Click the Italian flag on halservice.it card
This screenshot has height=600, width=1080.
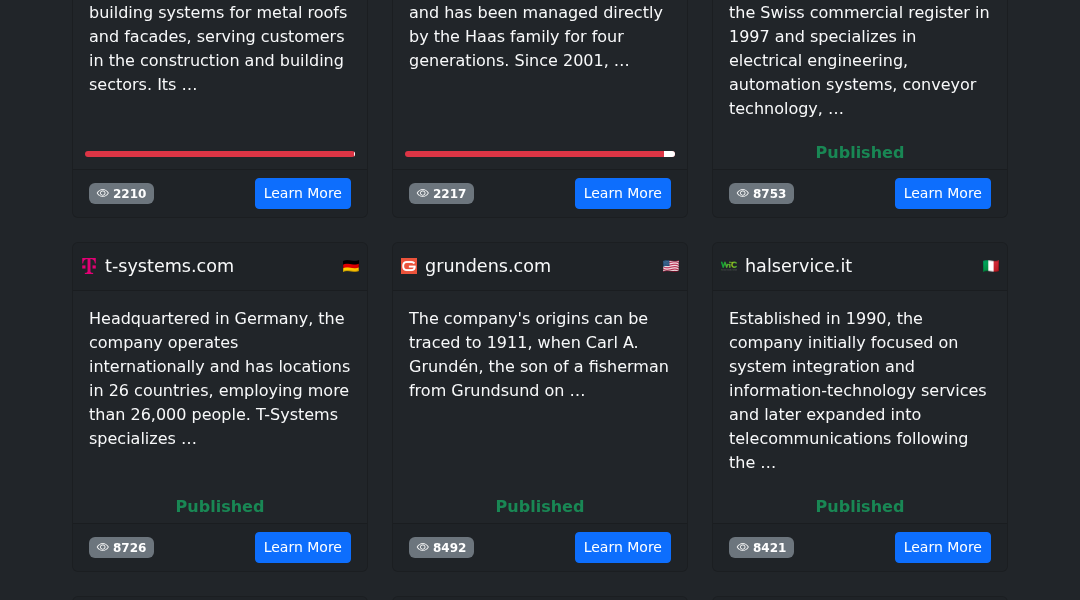click(990, 266)
